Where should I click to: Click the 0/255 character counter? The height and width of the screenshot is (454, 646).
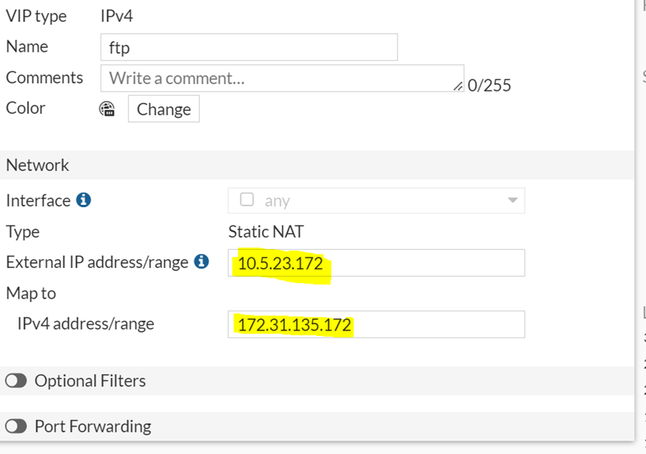click(489, 85)
